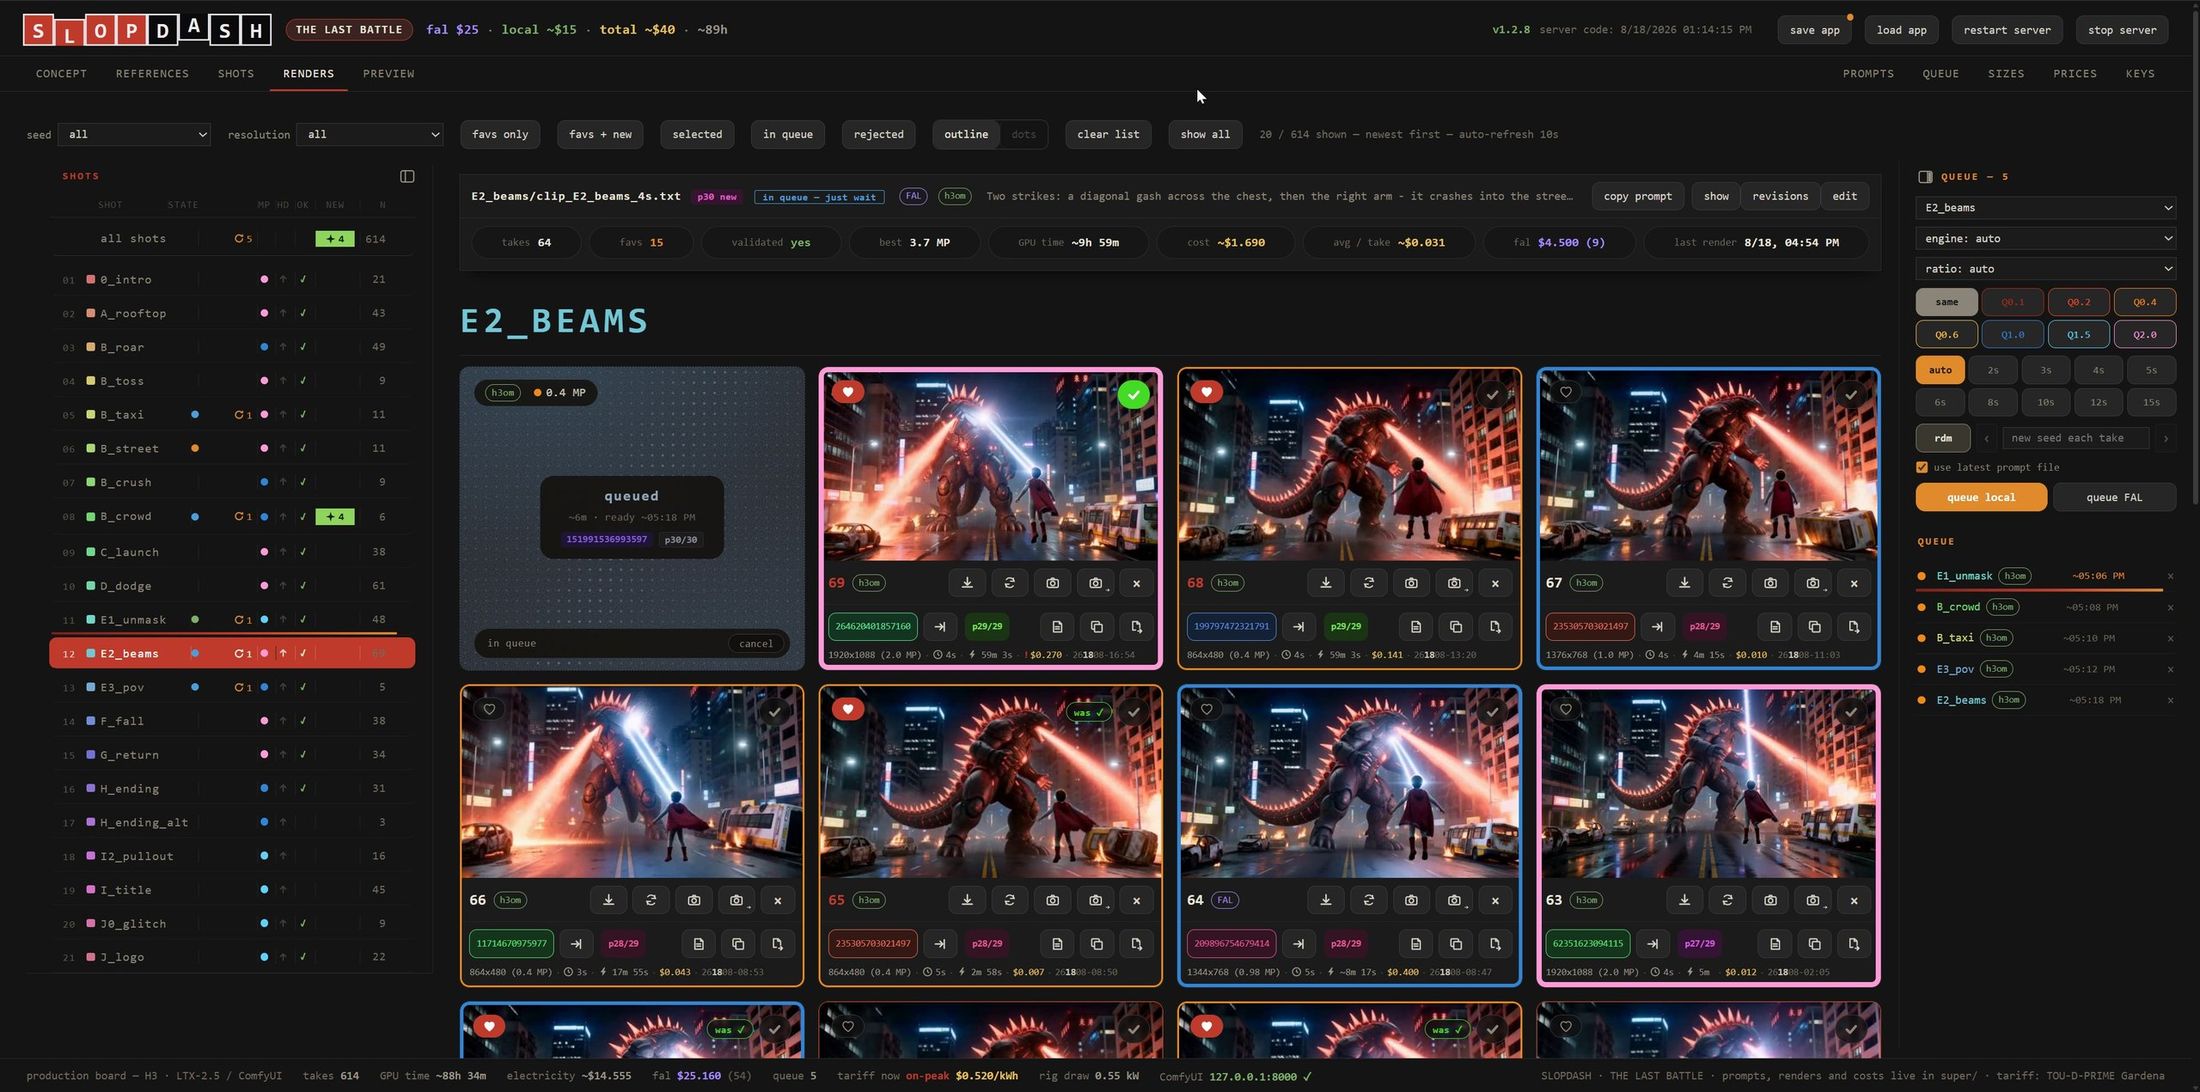Download take 69 using the download icon
The width and height of the screenshot is (2200, 1092).
click(967, 583)
